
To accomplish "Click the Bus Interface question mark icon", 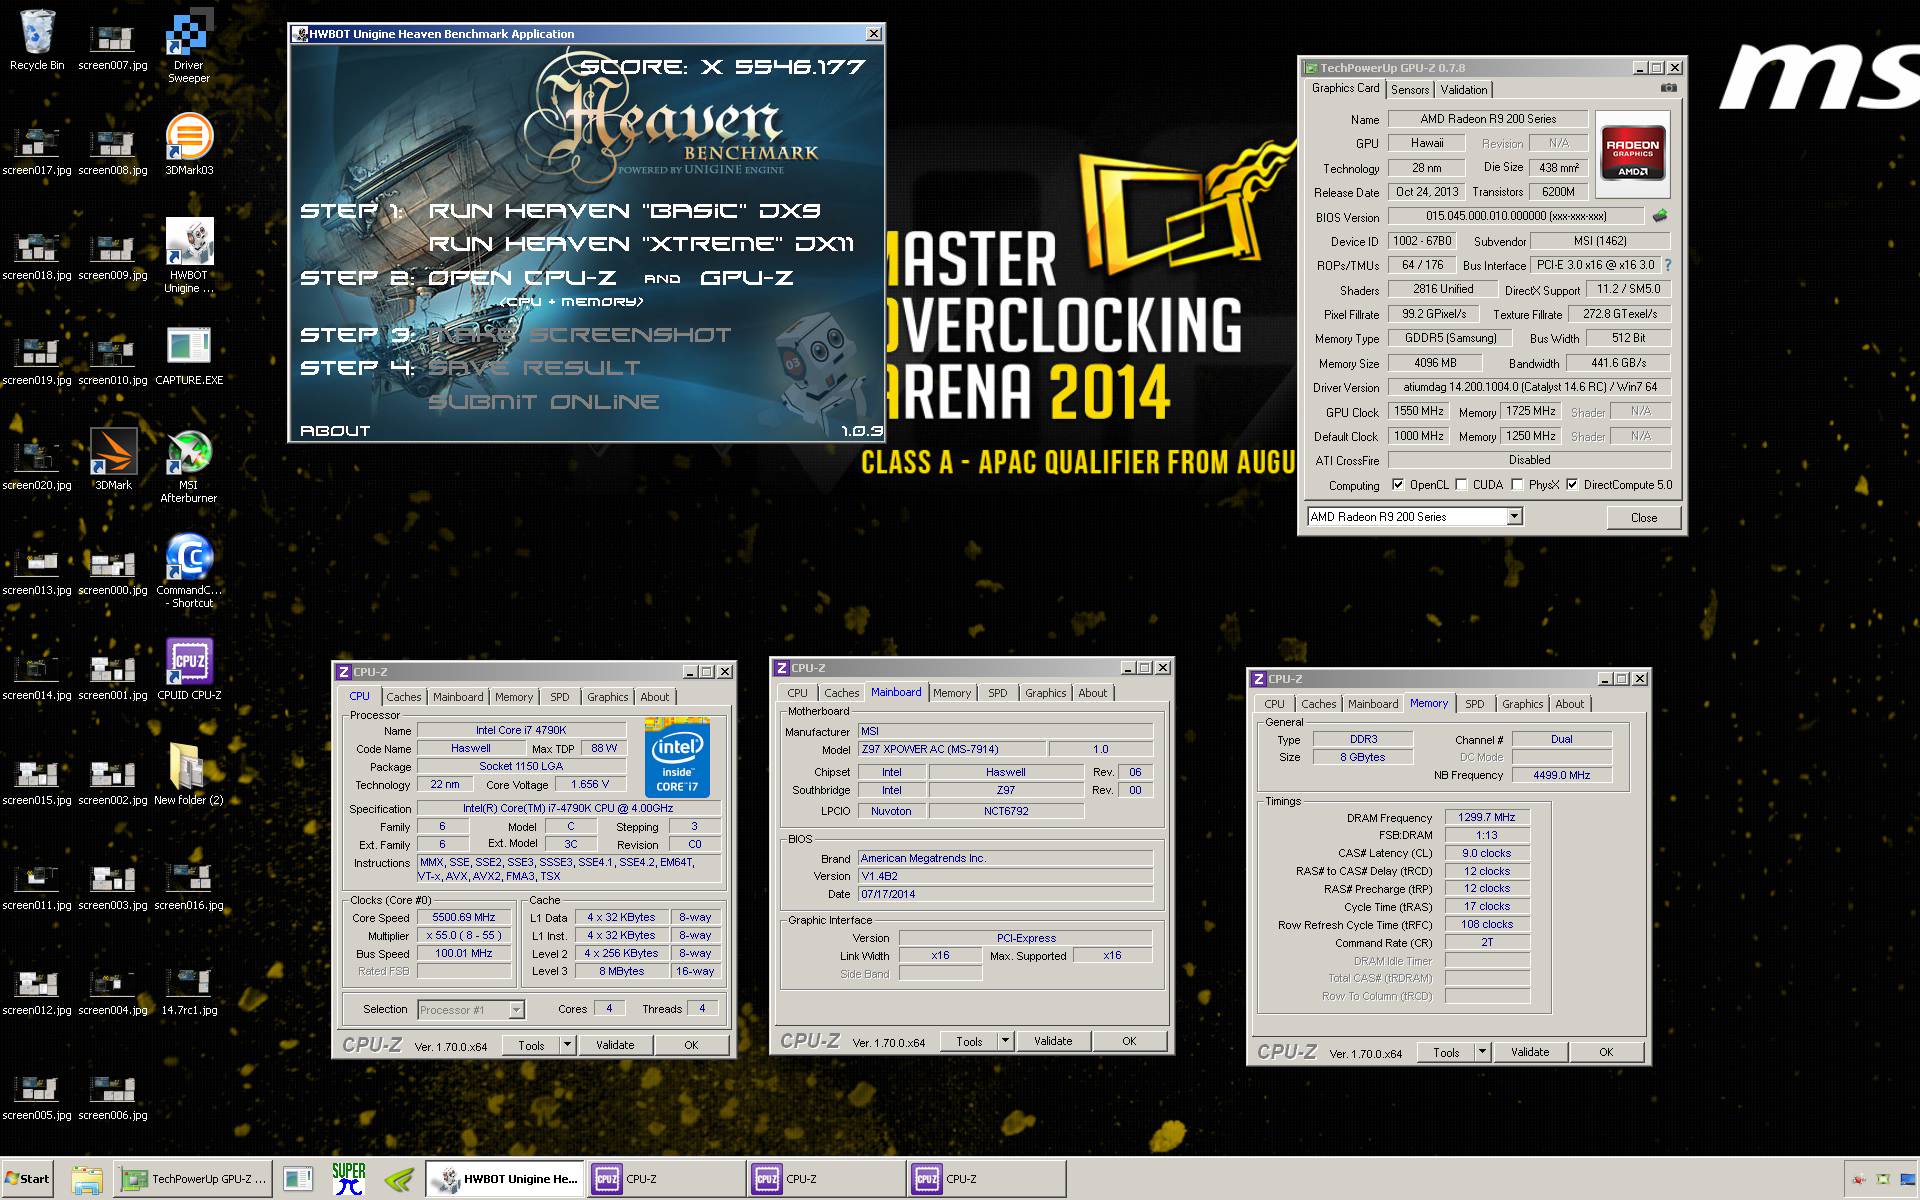I will [1667, 265].
